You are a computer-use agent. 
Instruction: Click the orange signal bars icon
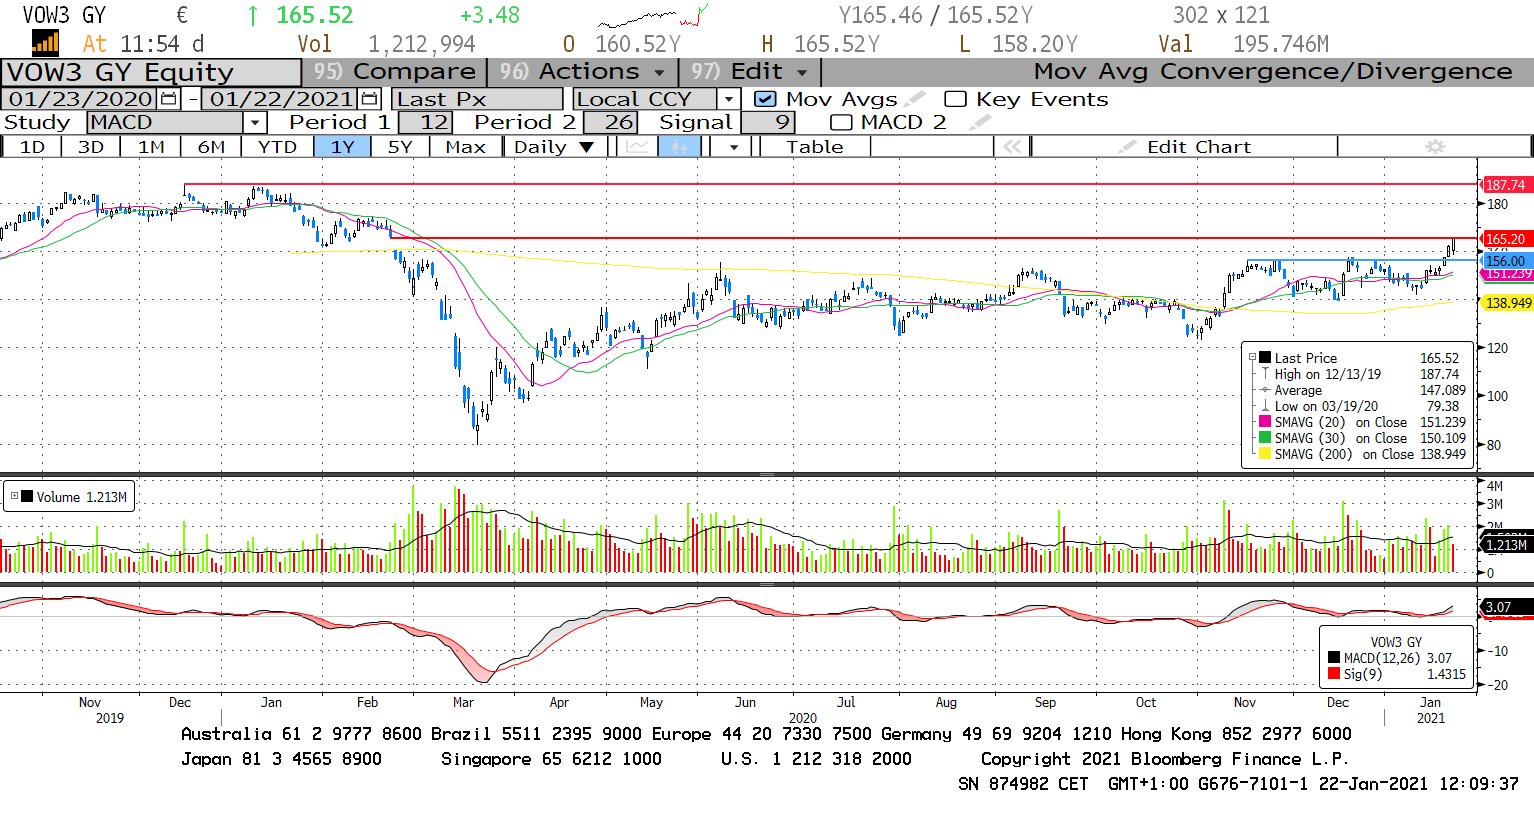(46, 42)
